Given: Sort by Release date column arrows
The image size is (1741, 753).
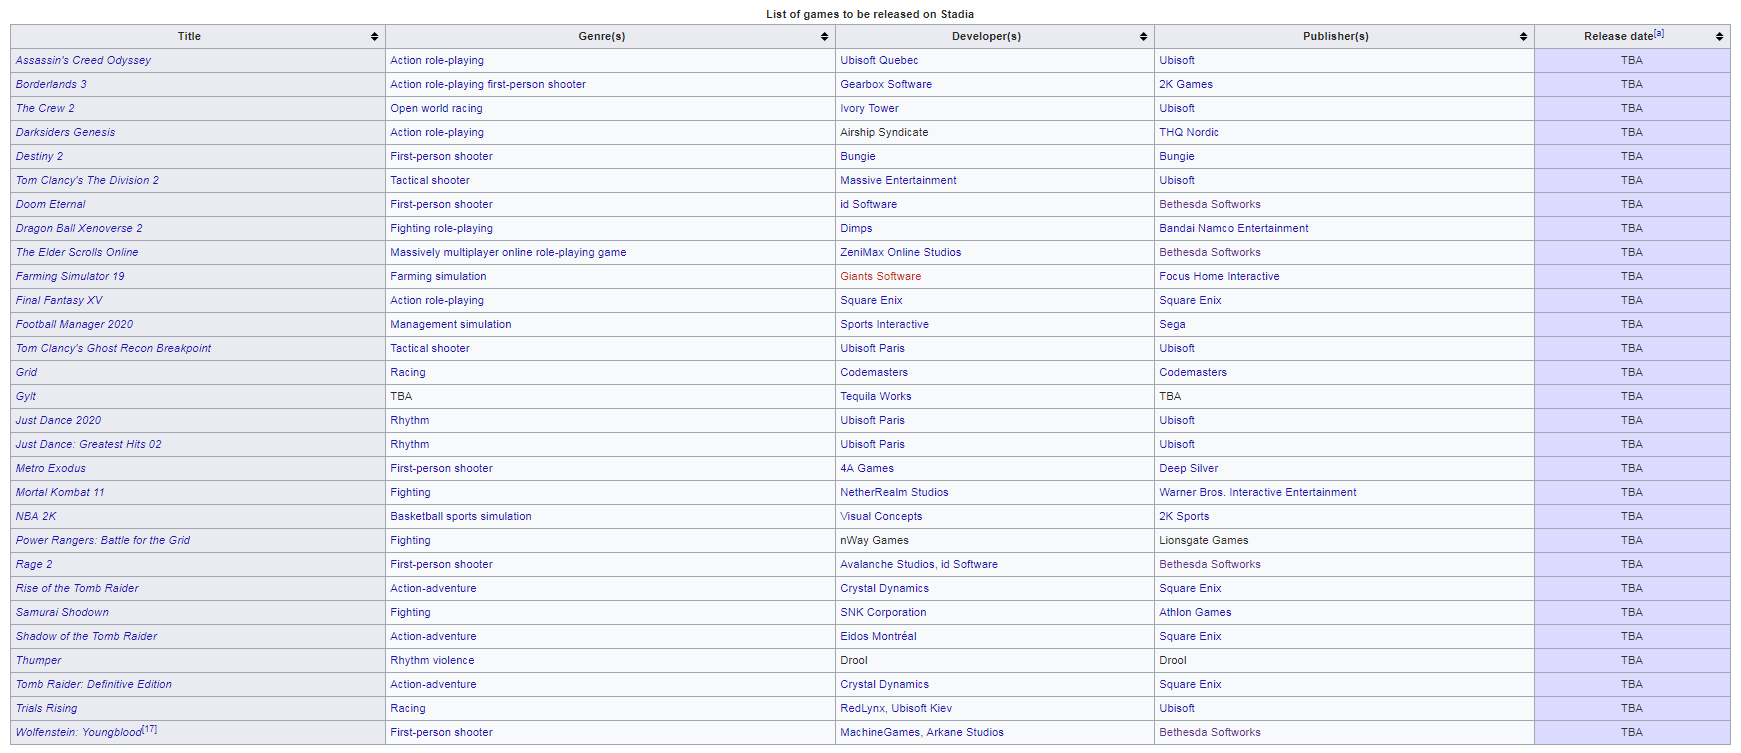Looking at the screenshot, I should [1719, 36].
